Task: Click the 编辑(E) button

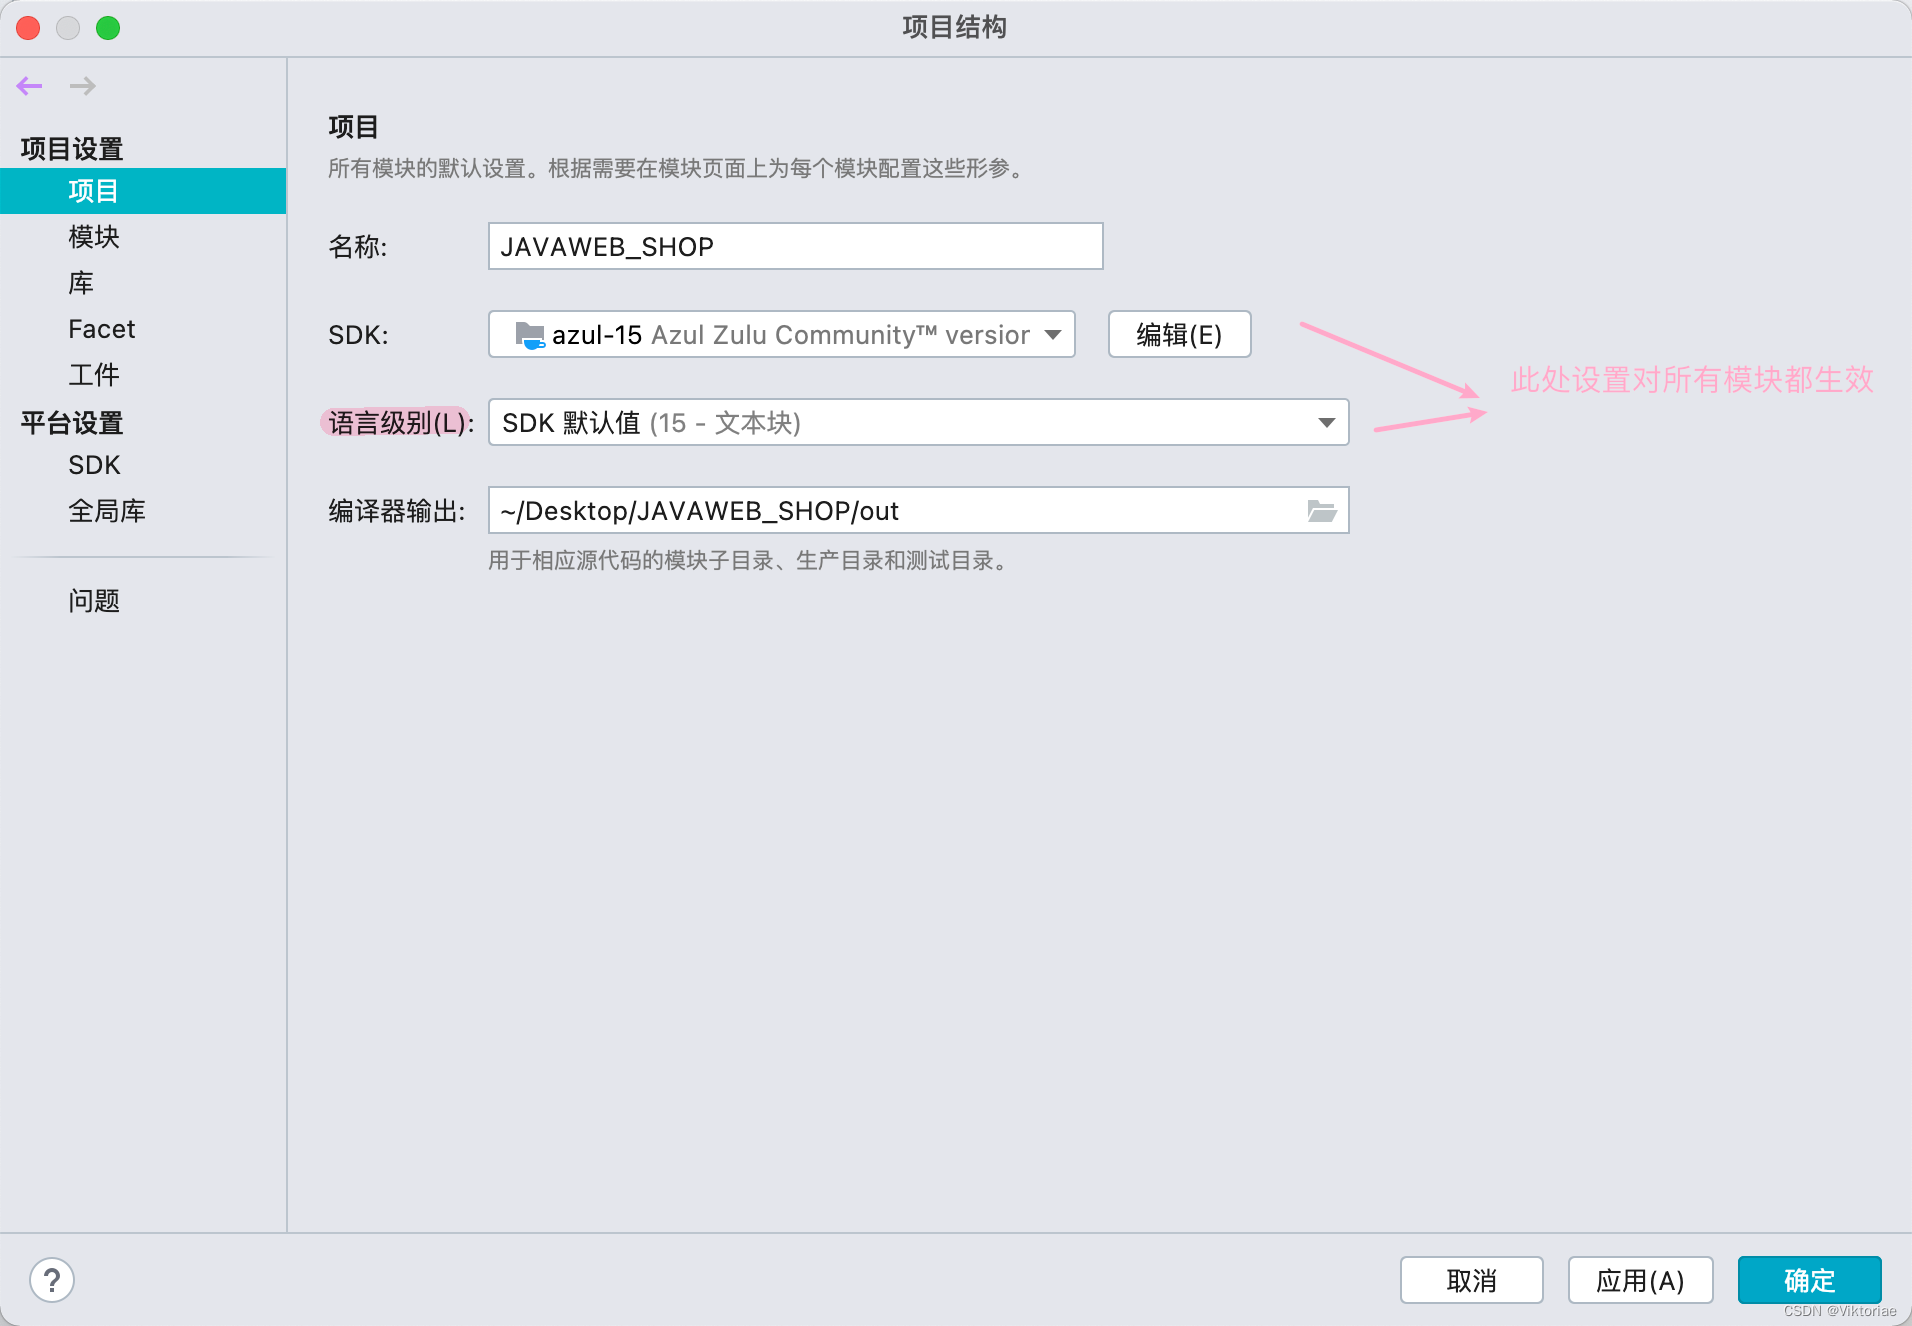Action: pyautogui.click(x=1179, y=334)
